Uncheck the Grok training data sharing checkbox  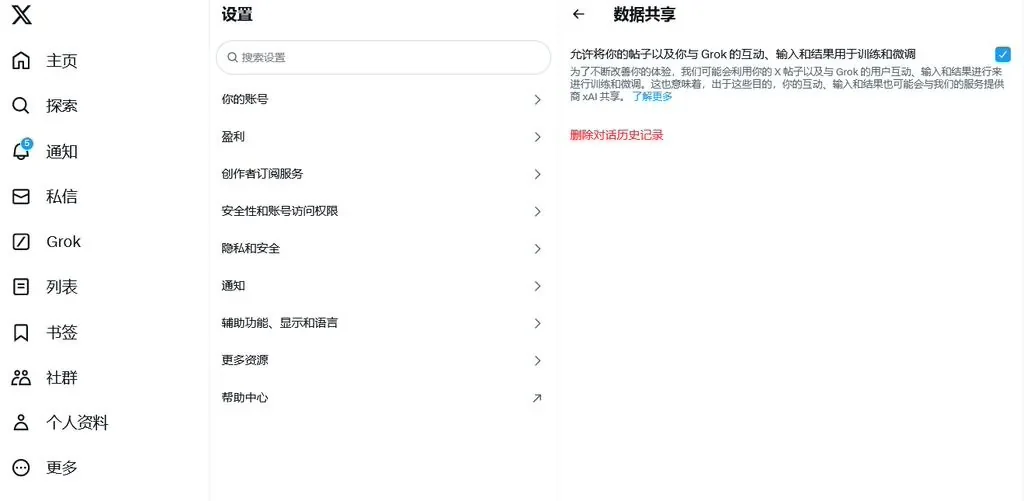(x=1002, y=54)
